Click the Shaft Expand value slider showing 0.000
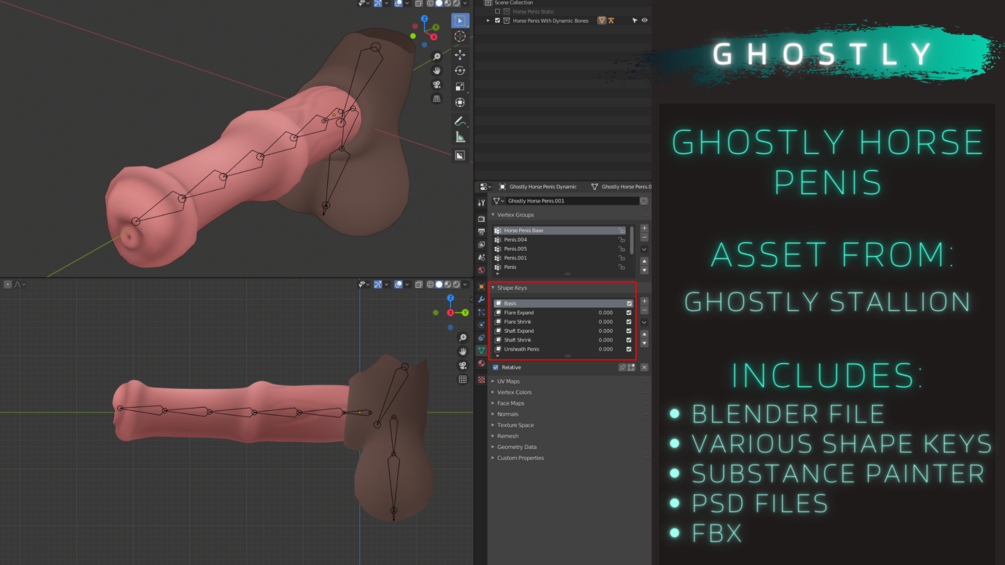The width and height of the screenshot is (1005, 565). (x=606, y=331)
